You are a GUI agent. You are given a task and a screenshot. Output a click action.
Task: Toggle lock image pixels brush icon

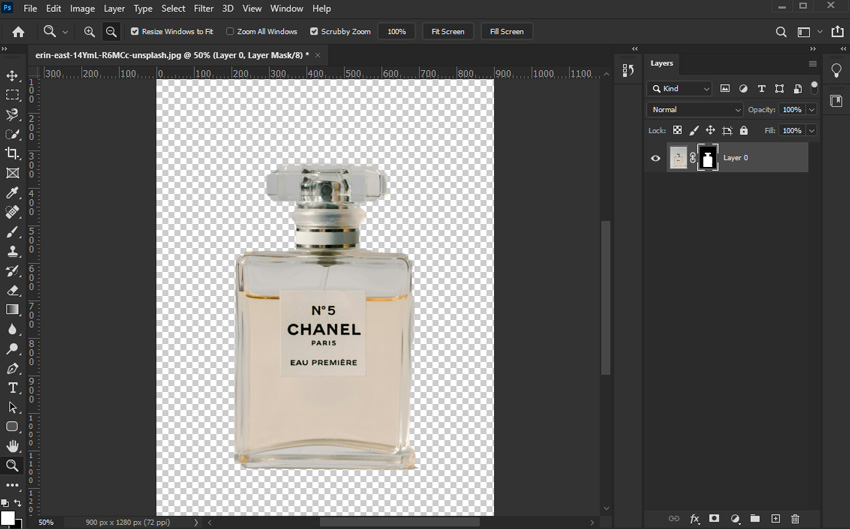pyautogui.click(x=694, y=130)
